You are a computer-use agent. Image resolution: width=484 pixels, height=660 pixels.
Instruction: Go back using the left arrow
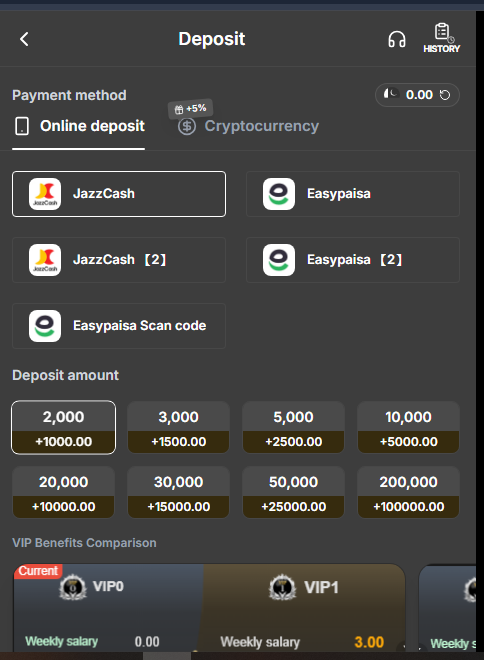24,39
